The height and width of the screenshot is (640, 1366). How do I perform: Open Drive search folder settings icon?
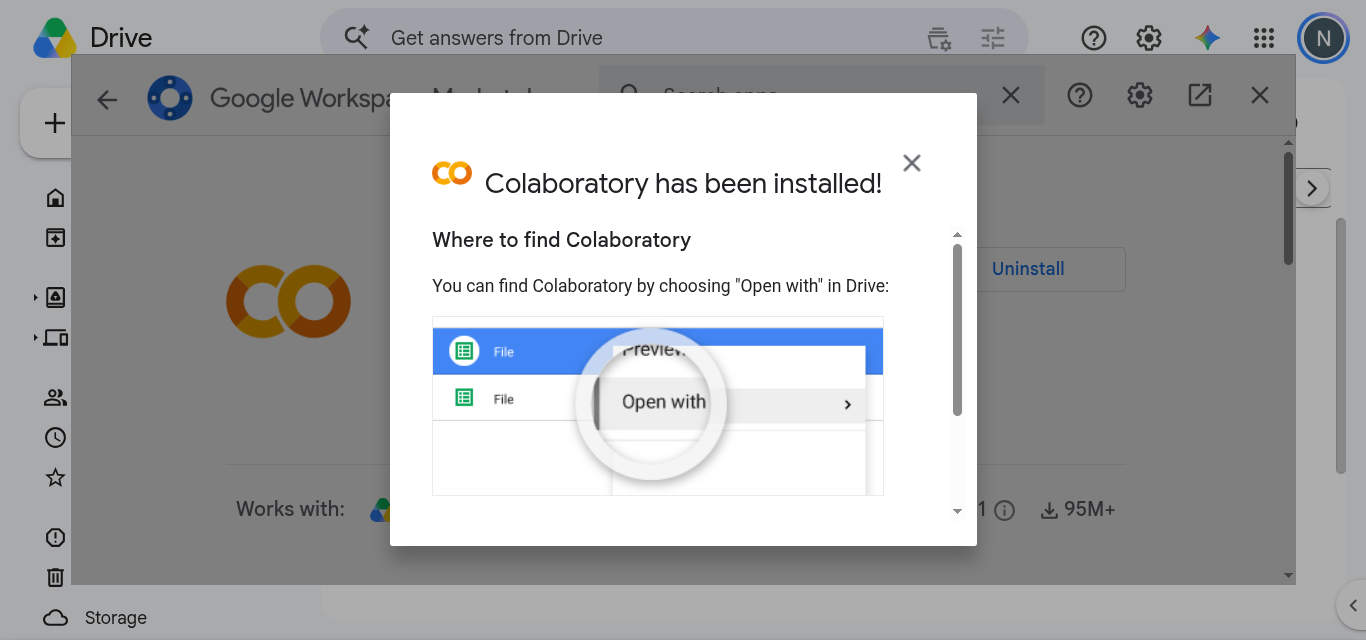tap(939, 39)
